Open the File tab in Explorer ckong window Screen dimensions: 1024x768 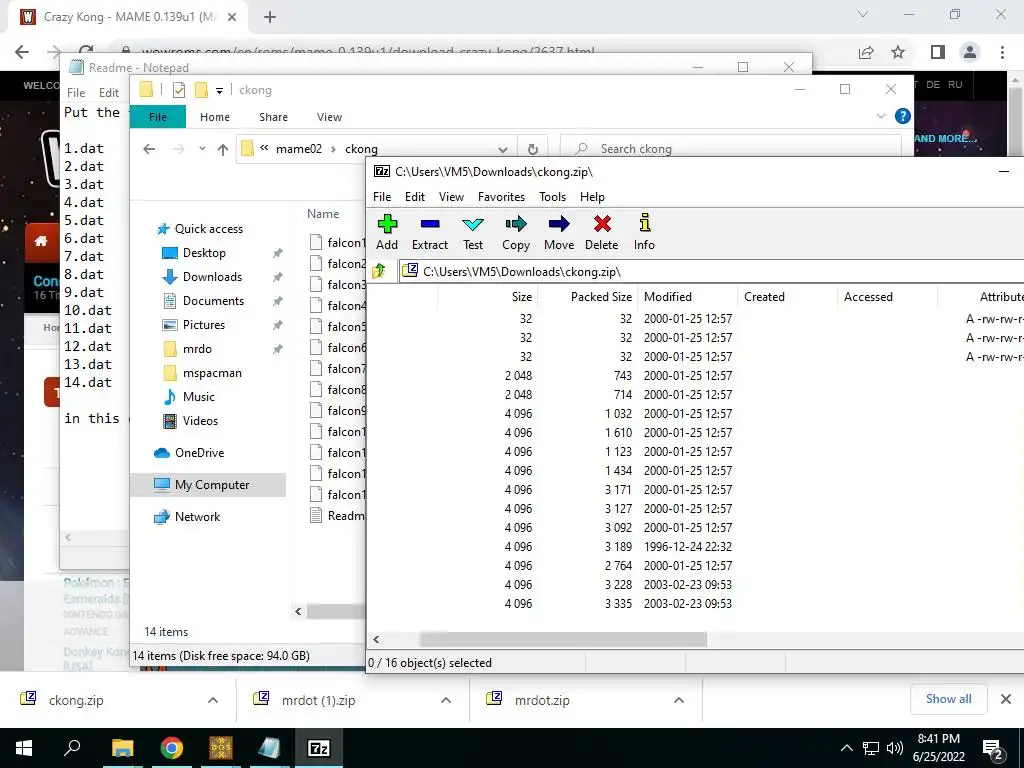point(157,117)
